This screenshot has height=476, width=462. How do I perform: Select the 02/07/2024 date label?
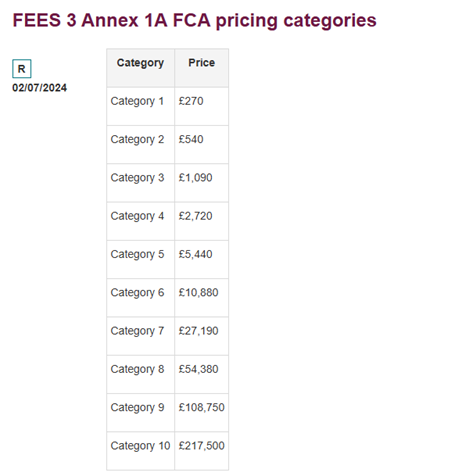(39, 88)
